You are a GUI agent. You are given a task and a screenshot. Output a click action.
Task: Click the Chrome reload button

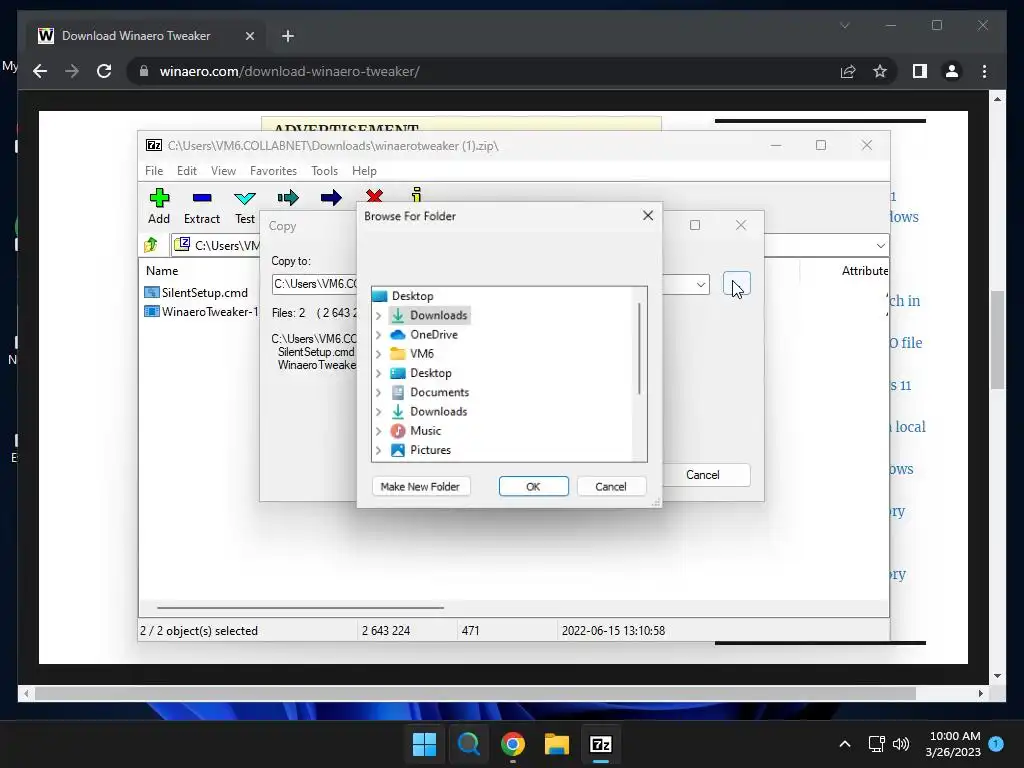click(x=104, y=71)
